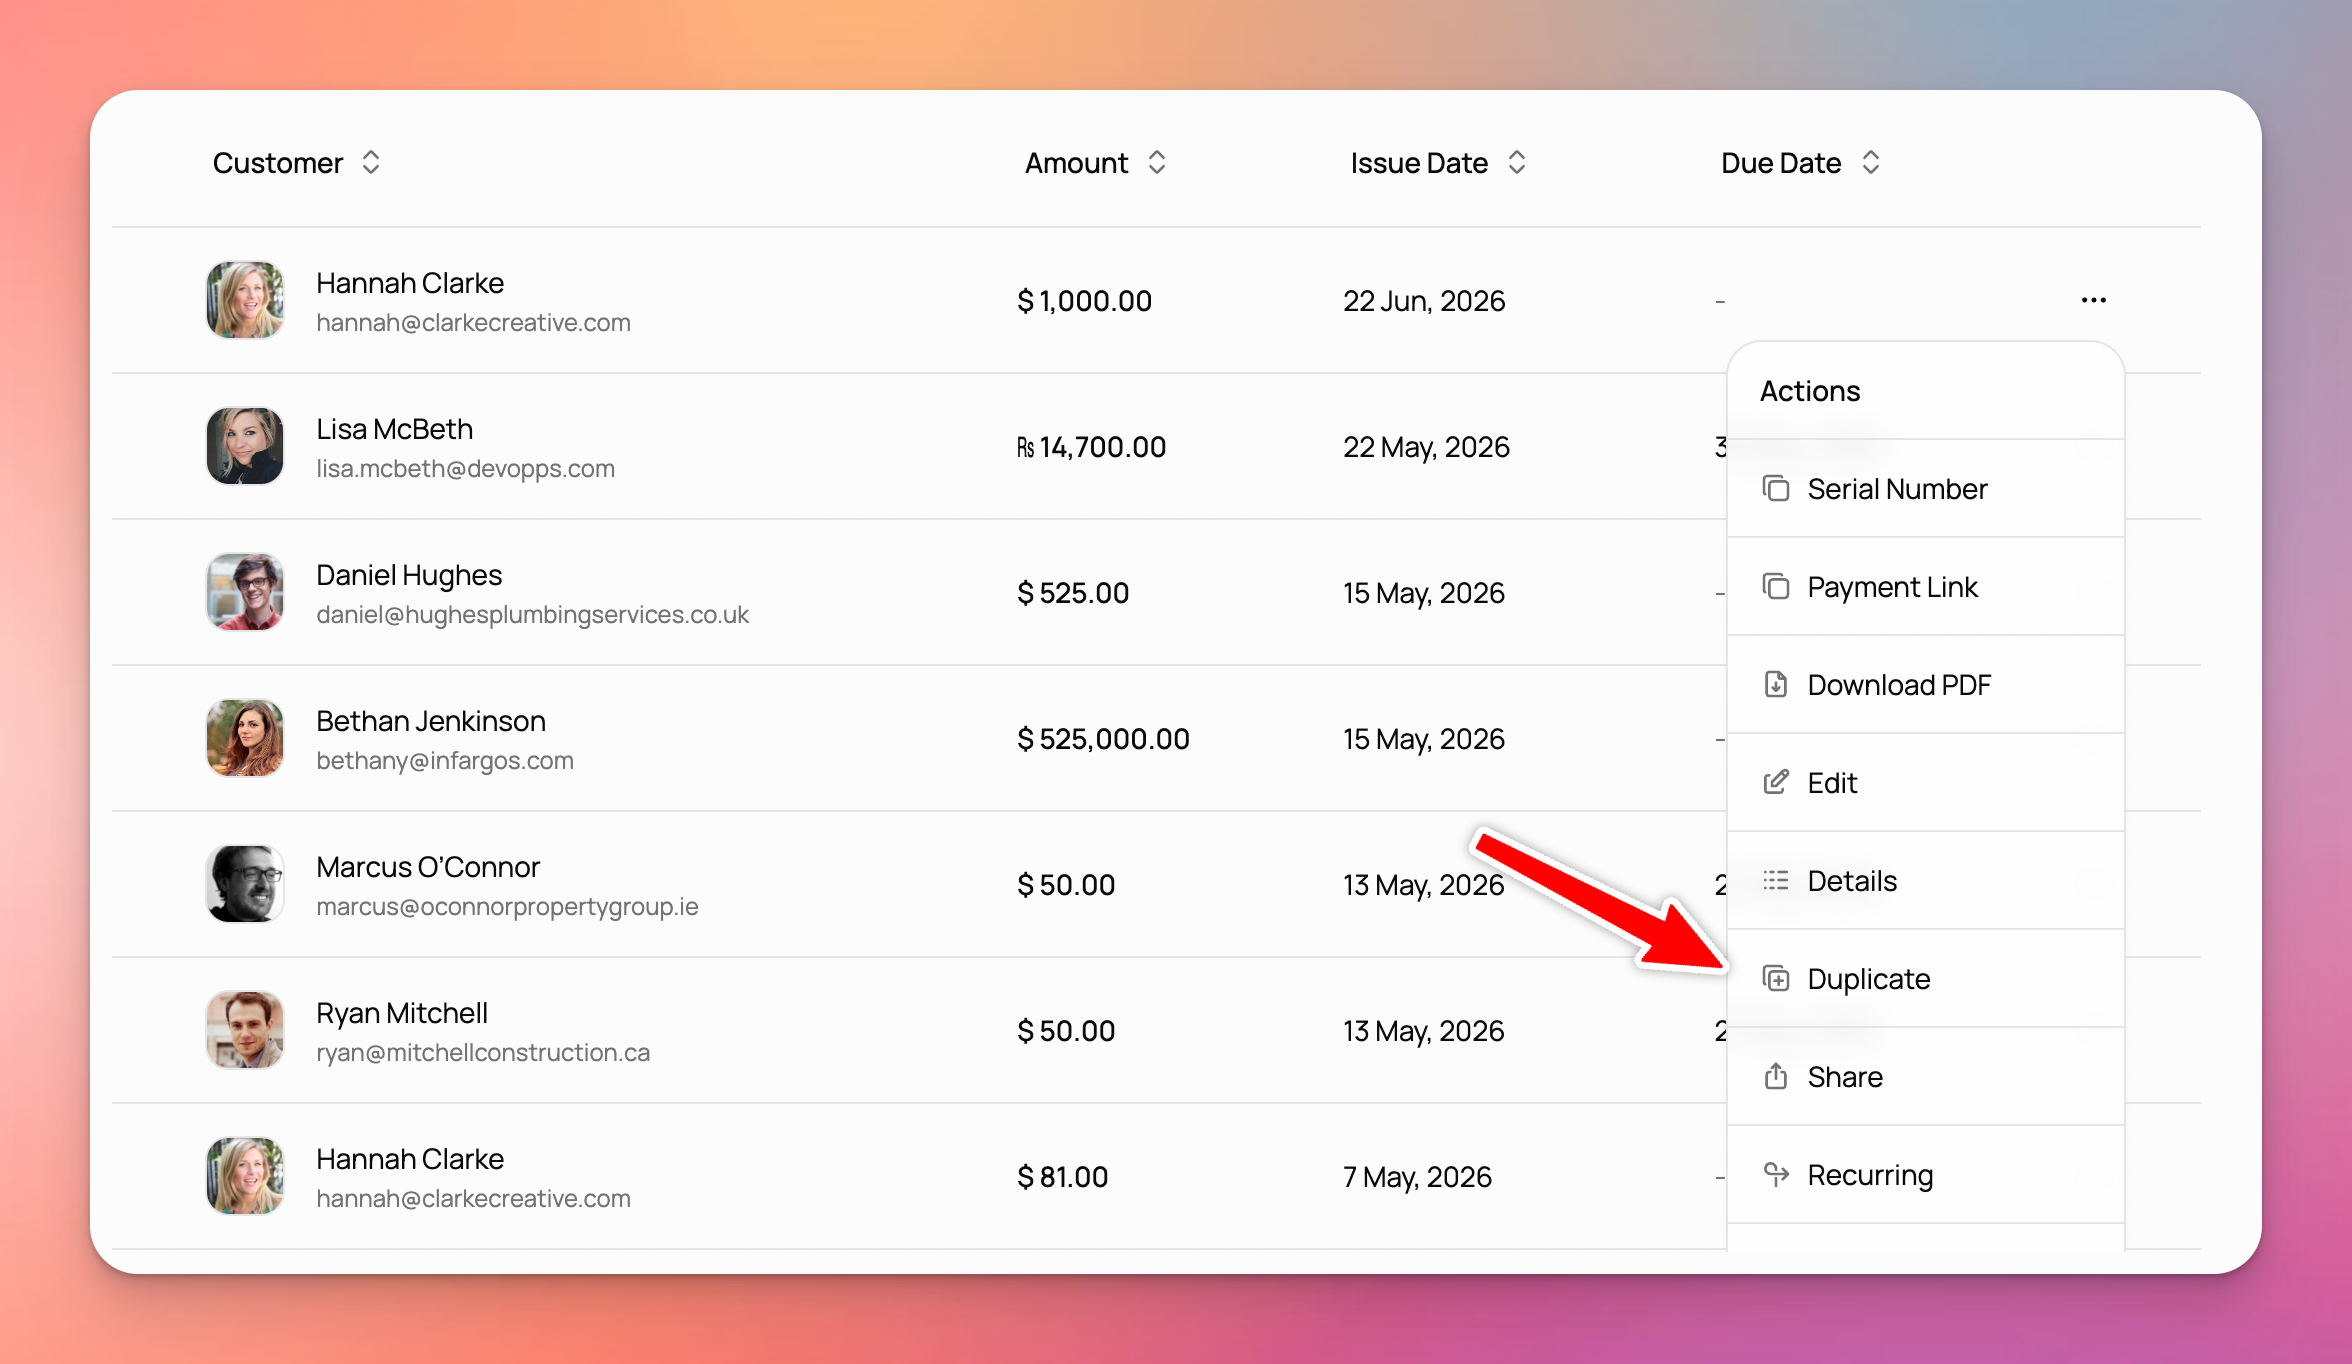The width and height of the screenshot is (2352, 1364).
Task: Click the Share upload icon
Action: 1776,1076
